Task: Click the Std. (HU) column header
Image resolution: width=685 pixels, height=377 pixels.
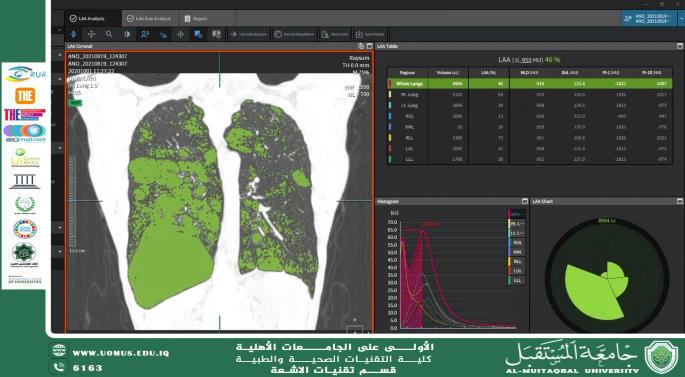Action: (570, 73)
